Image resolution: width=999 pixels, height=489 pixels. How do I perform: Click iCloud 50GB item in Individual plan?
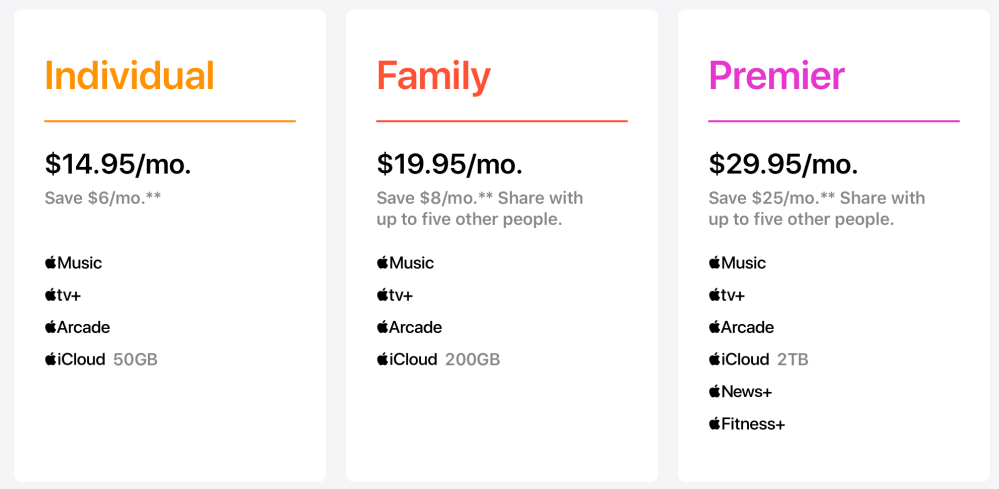[101, 359]
